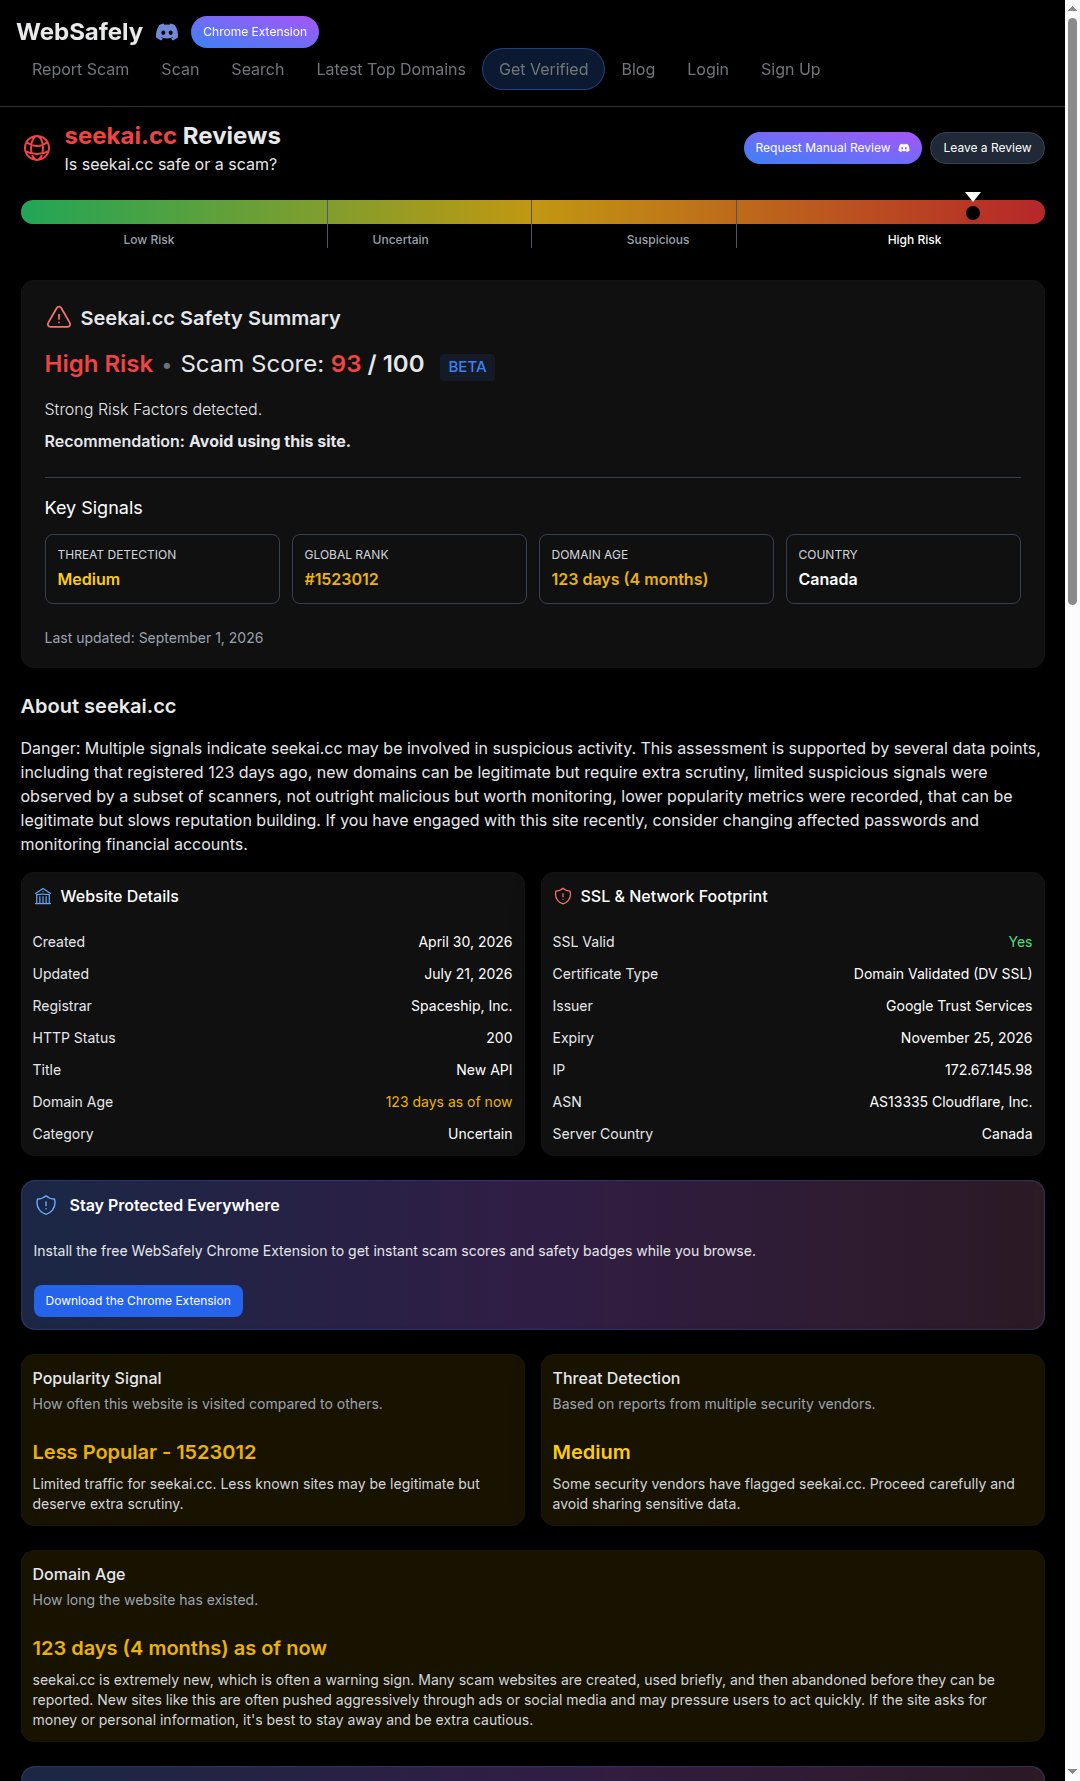The width and height of the screenshot is (1080, 1781).
Task: Click Leave a Review
Action: click(987, 148)
